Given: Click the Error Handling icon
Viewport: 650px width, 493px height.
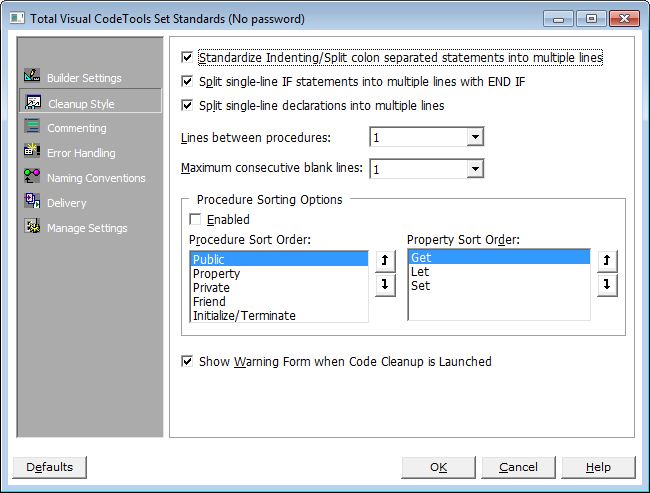Looking at the screenshot, I should coord(31,152).
